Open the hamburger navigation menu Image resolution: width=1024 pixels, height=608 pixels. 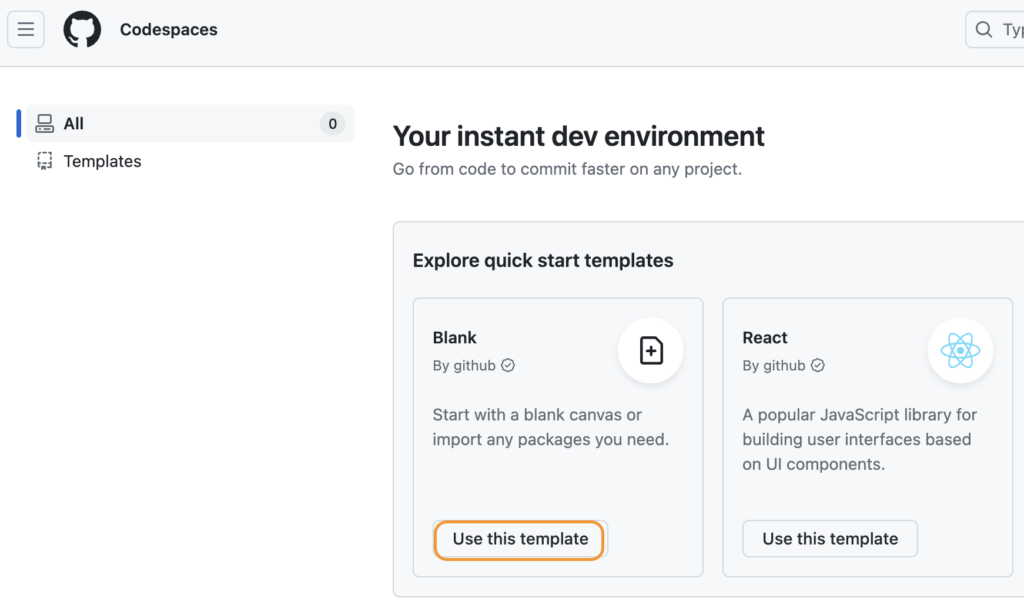26,29
